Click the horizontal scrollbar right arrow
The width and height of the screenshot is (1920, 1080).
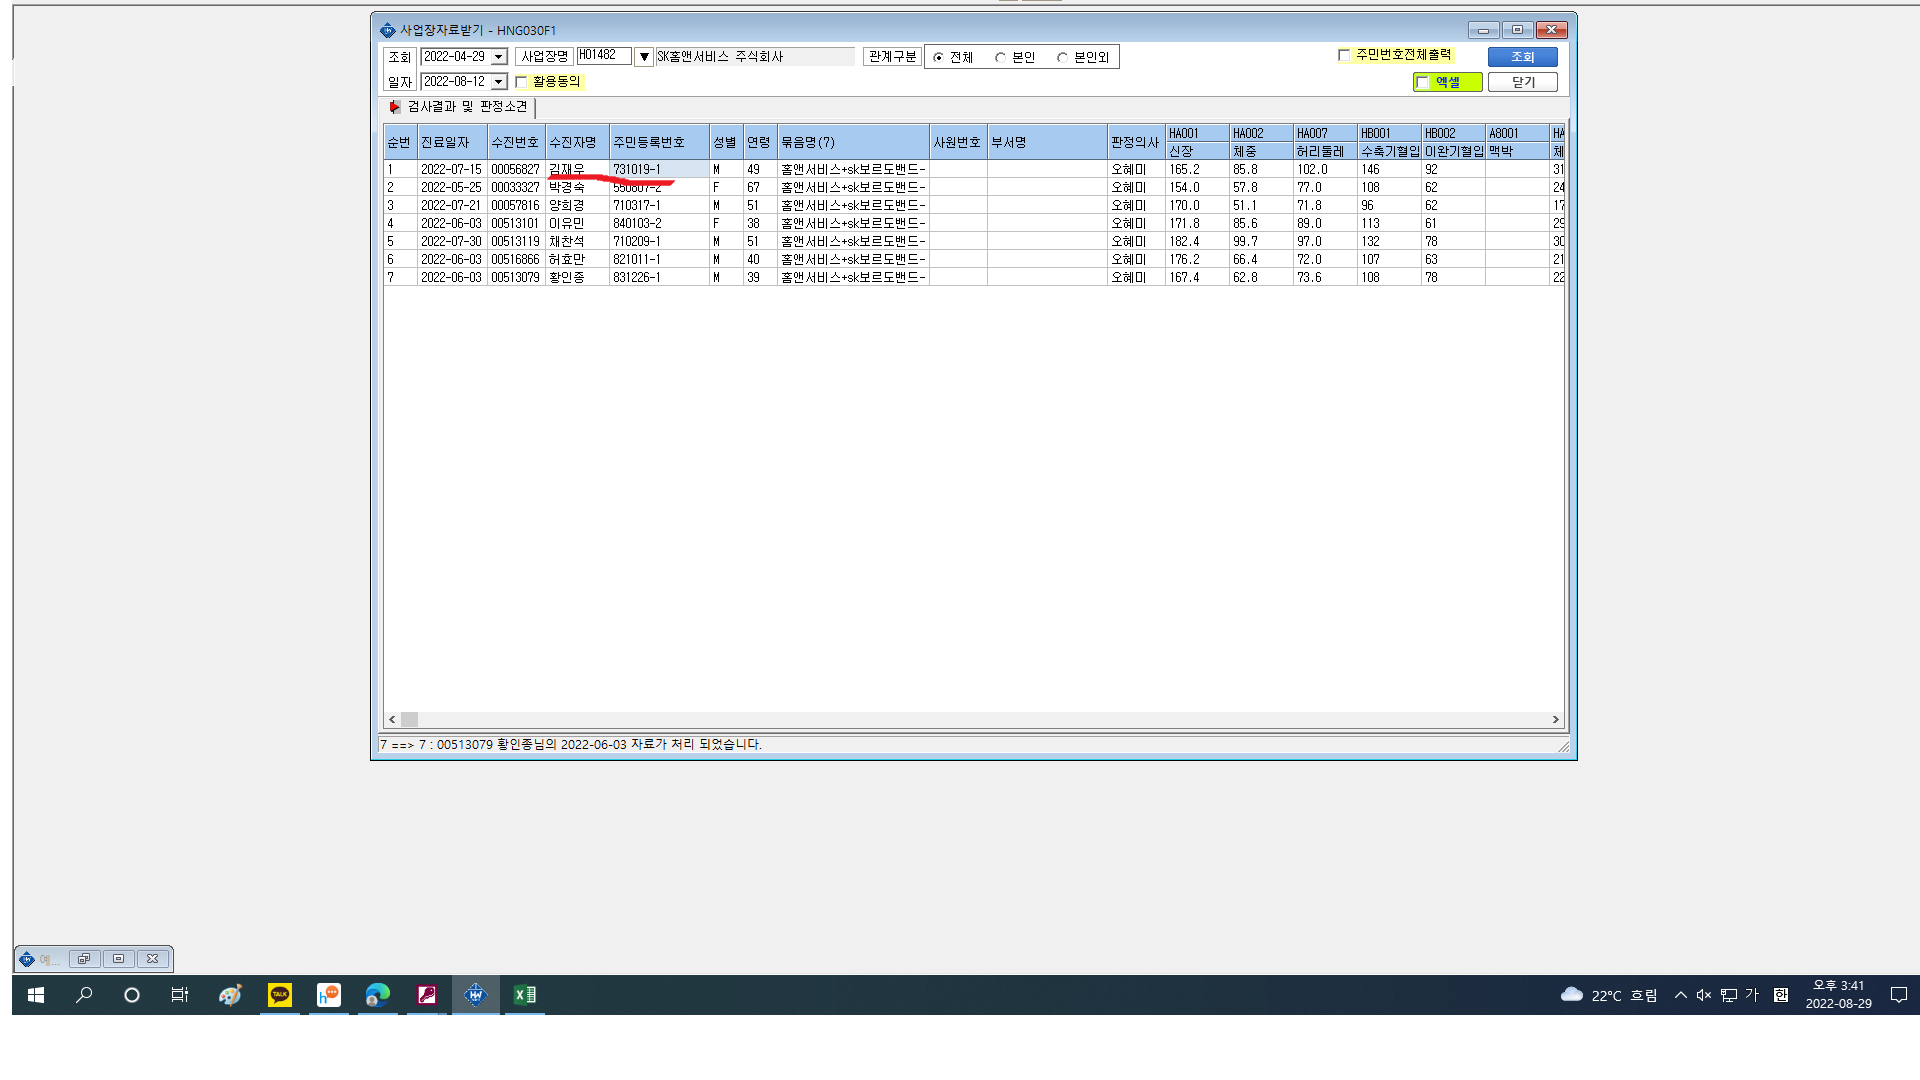click(1555, 720)
